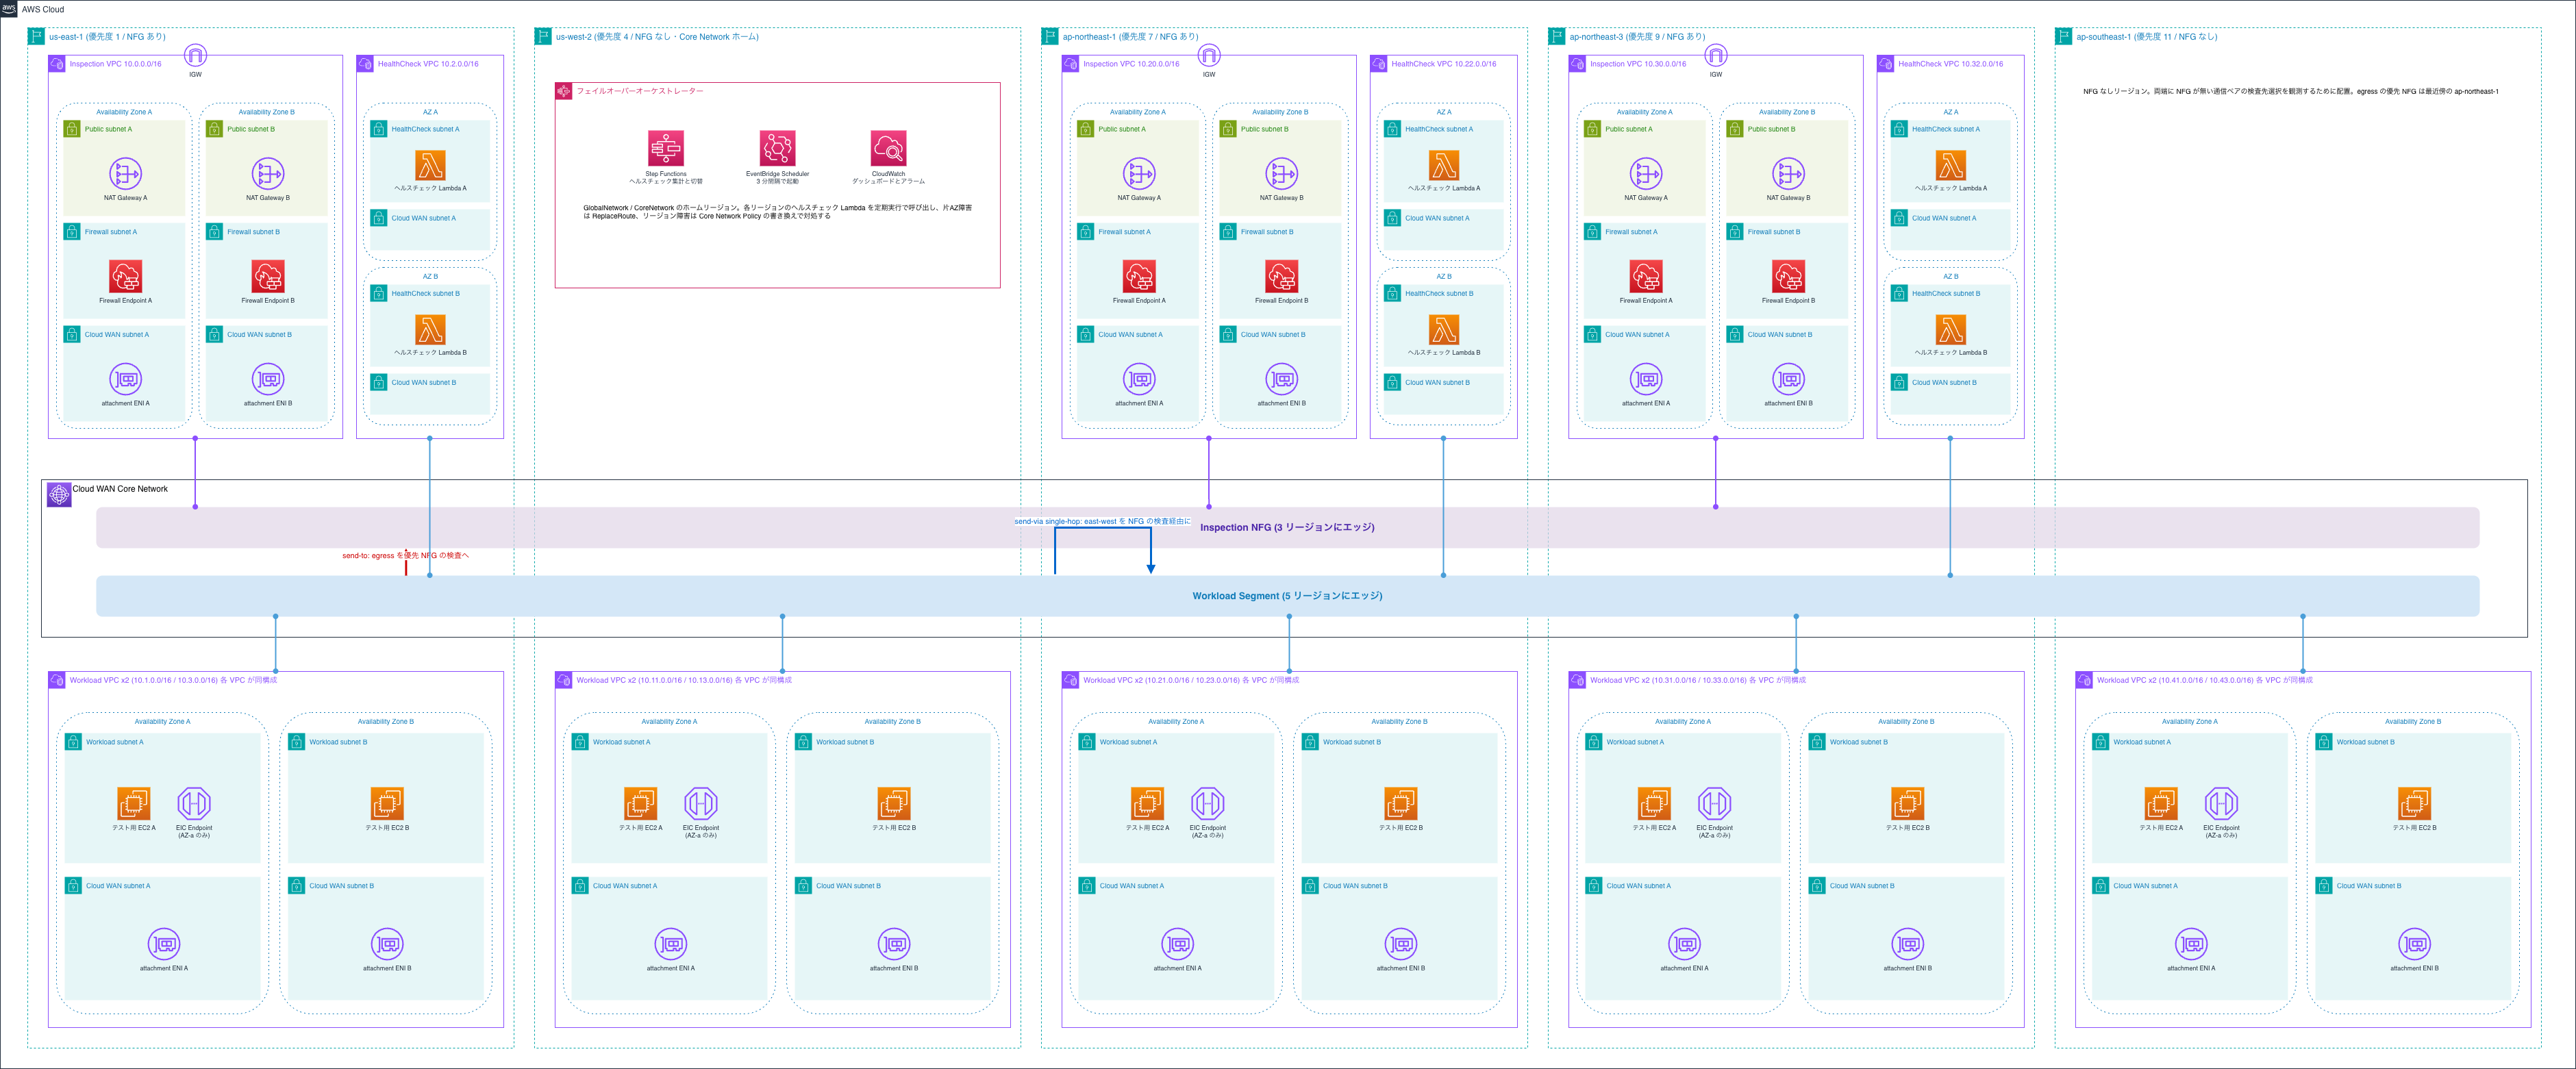Image resolution: width=2576 pixels, height=1069 pixels.
Task: Click the 'GlobalNetwork / CoreNetwork' orchestrator description text
Action: coord(778,212)
